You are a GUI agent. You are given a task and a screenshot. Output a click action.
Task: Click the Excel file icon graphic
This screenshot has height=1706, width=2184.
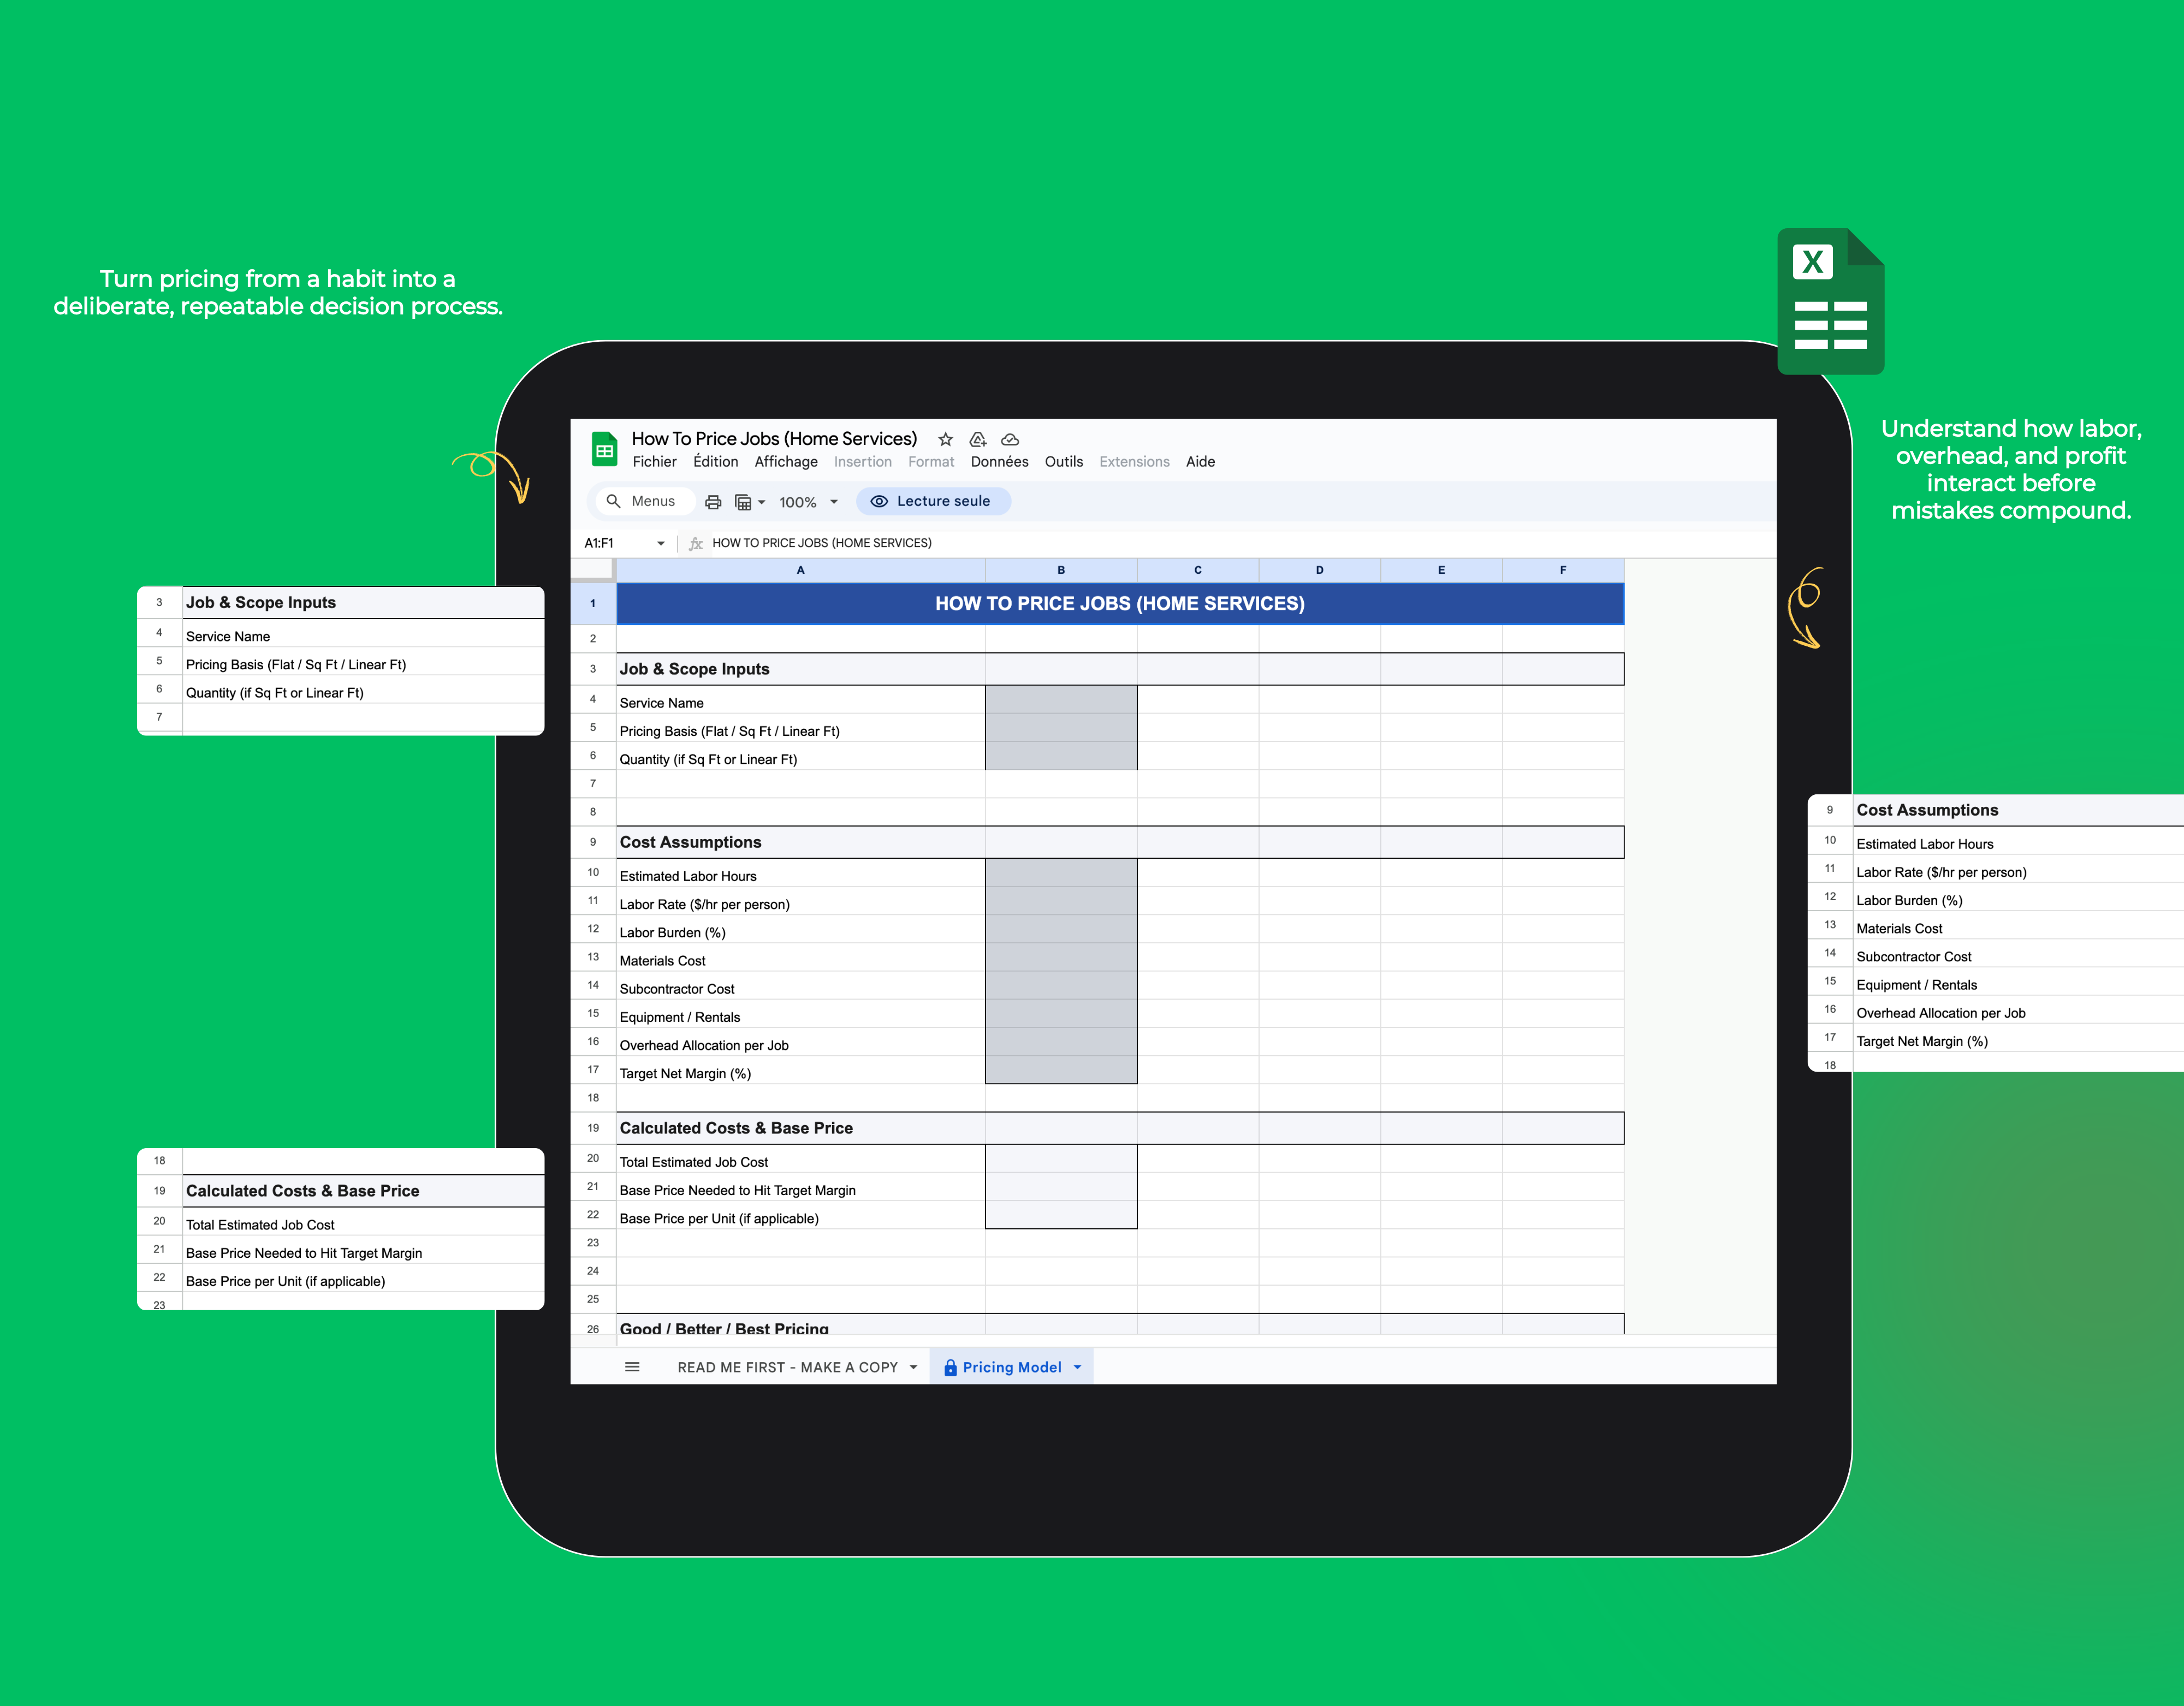click(x=1830, y=302)
